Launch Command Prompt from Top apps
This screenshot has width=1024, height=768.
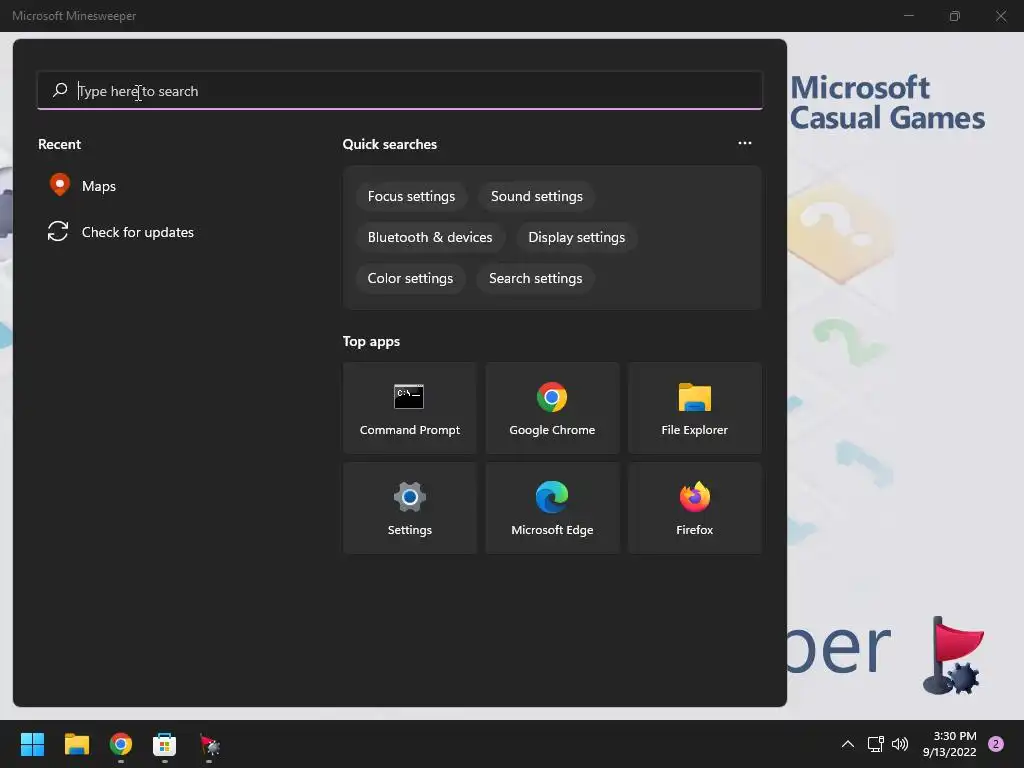tap(409, 408)
